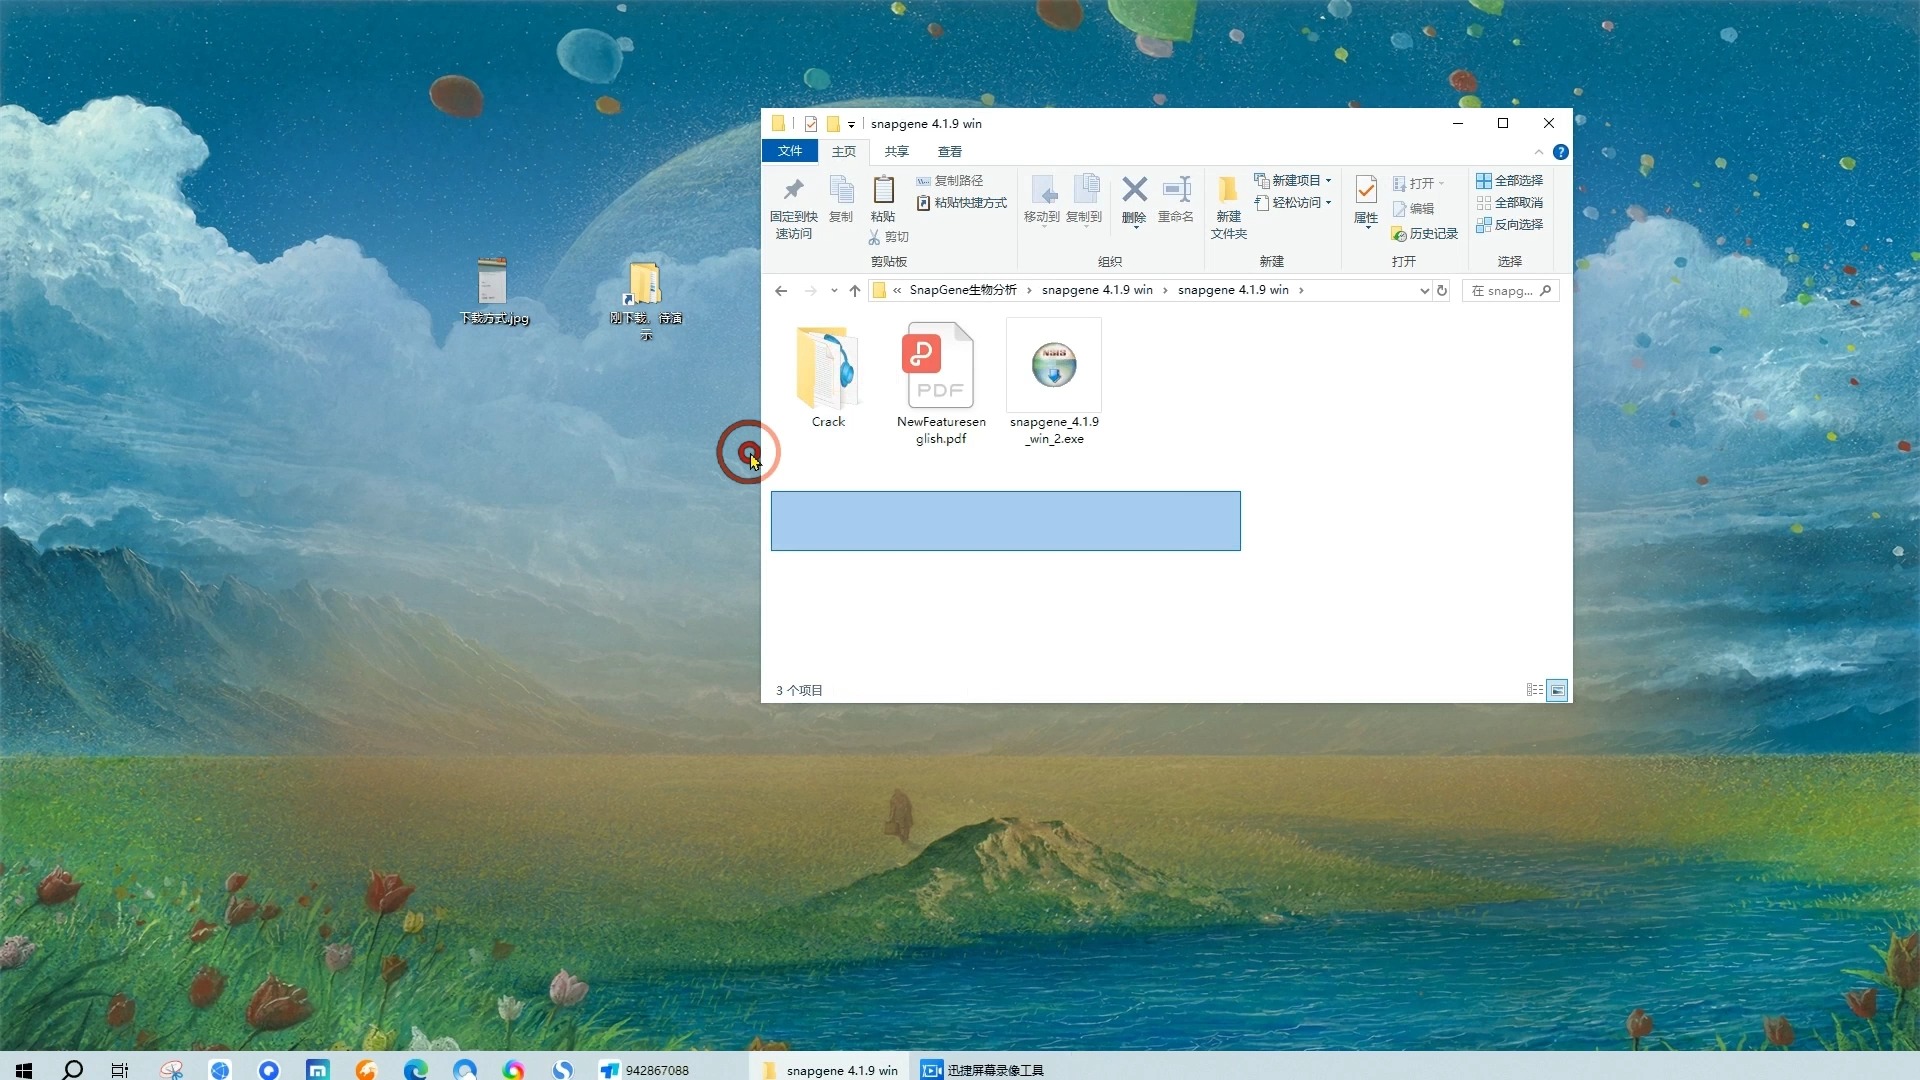Select NewFeaturesenglish.pdf file

click(941, 383)
